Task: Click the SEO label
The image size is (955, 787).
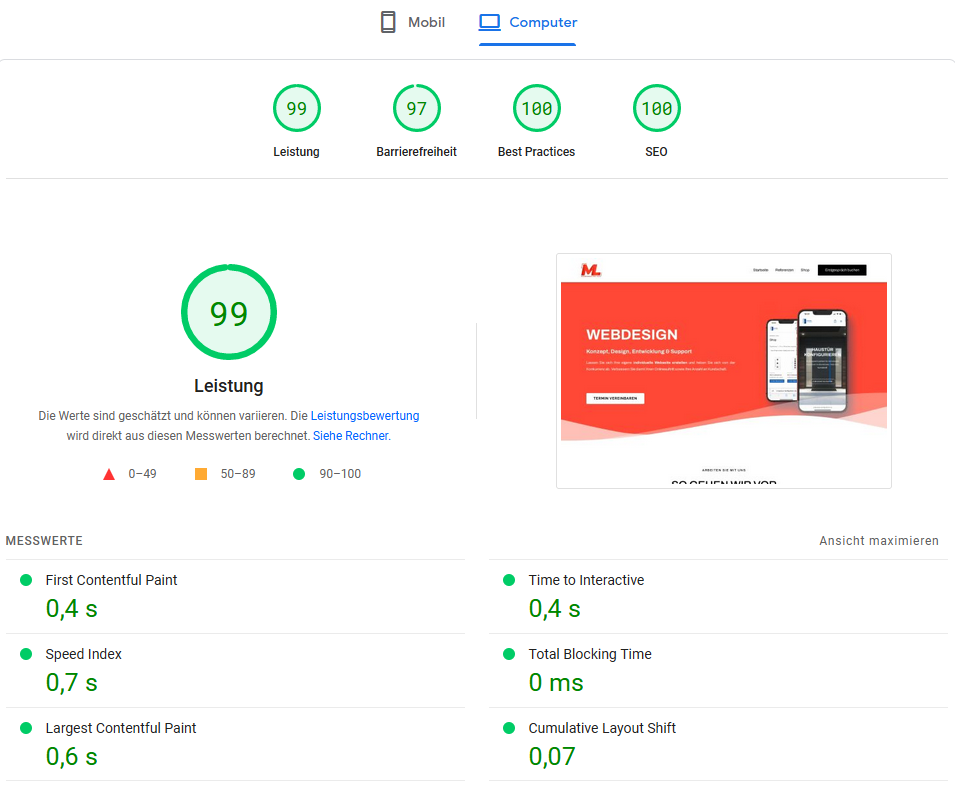Action: (x=657, y=152)
